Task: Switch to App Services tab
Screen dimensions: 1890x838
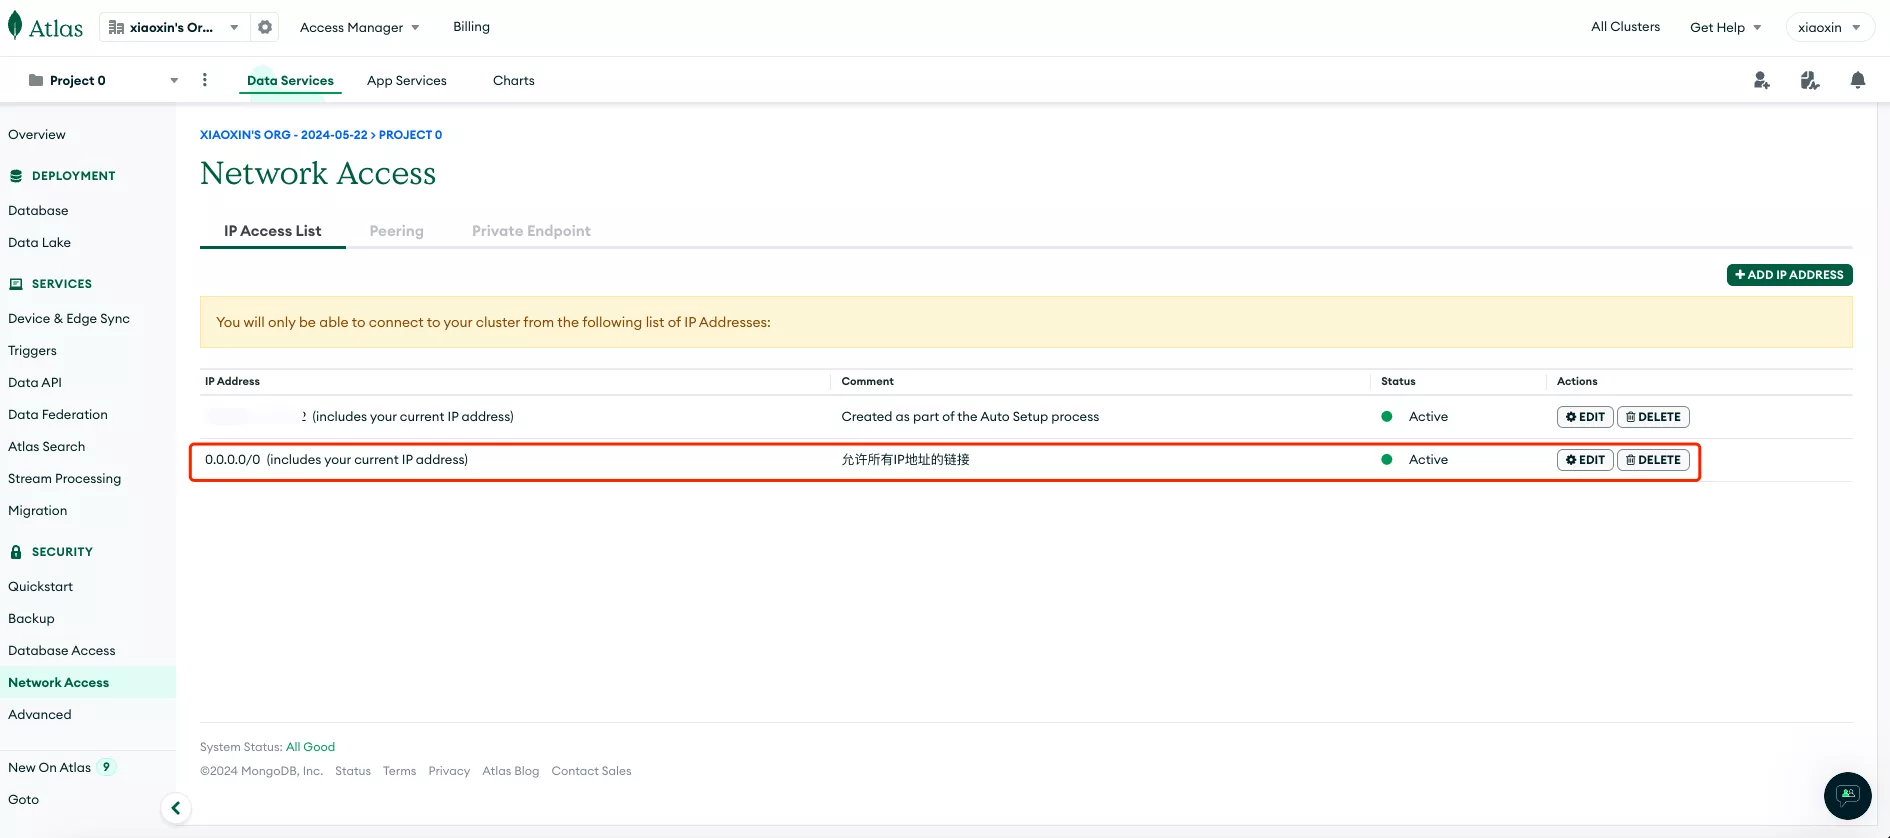Action: point(407,81)
